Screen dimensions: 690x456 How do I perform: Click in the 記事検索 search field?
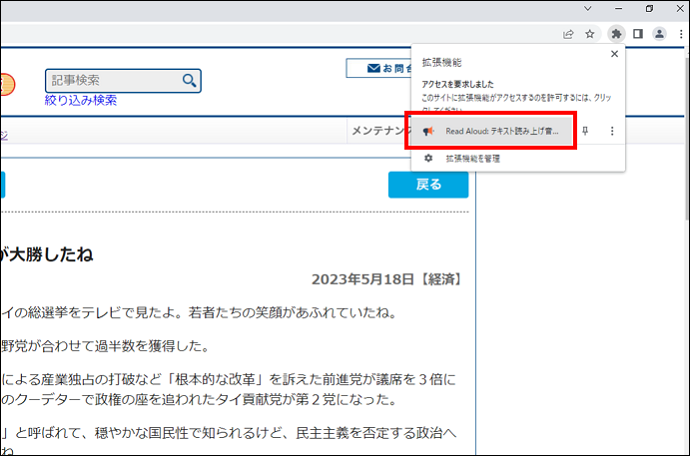click(x=110, y=80)
